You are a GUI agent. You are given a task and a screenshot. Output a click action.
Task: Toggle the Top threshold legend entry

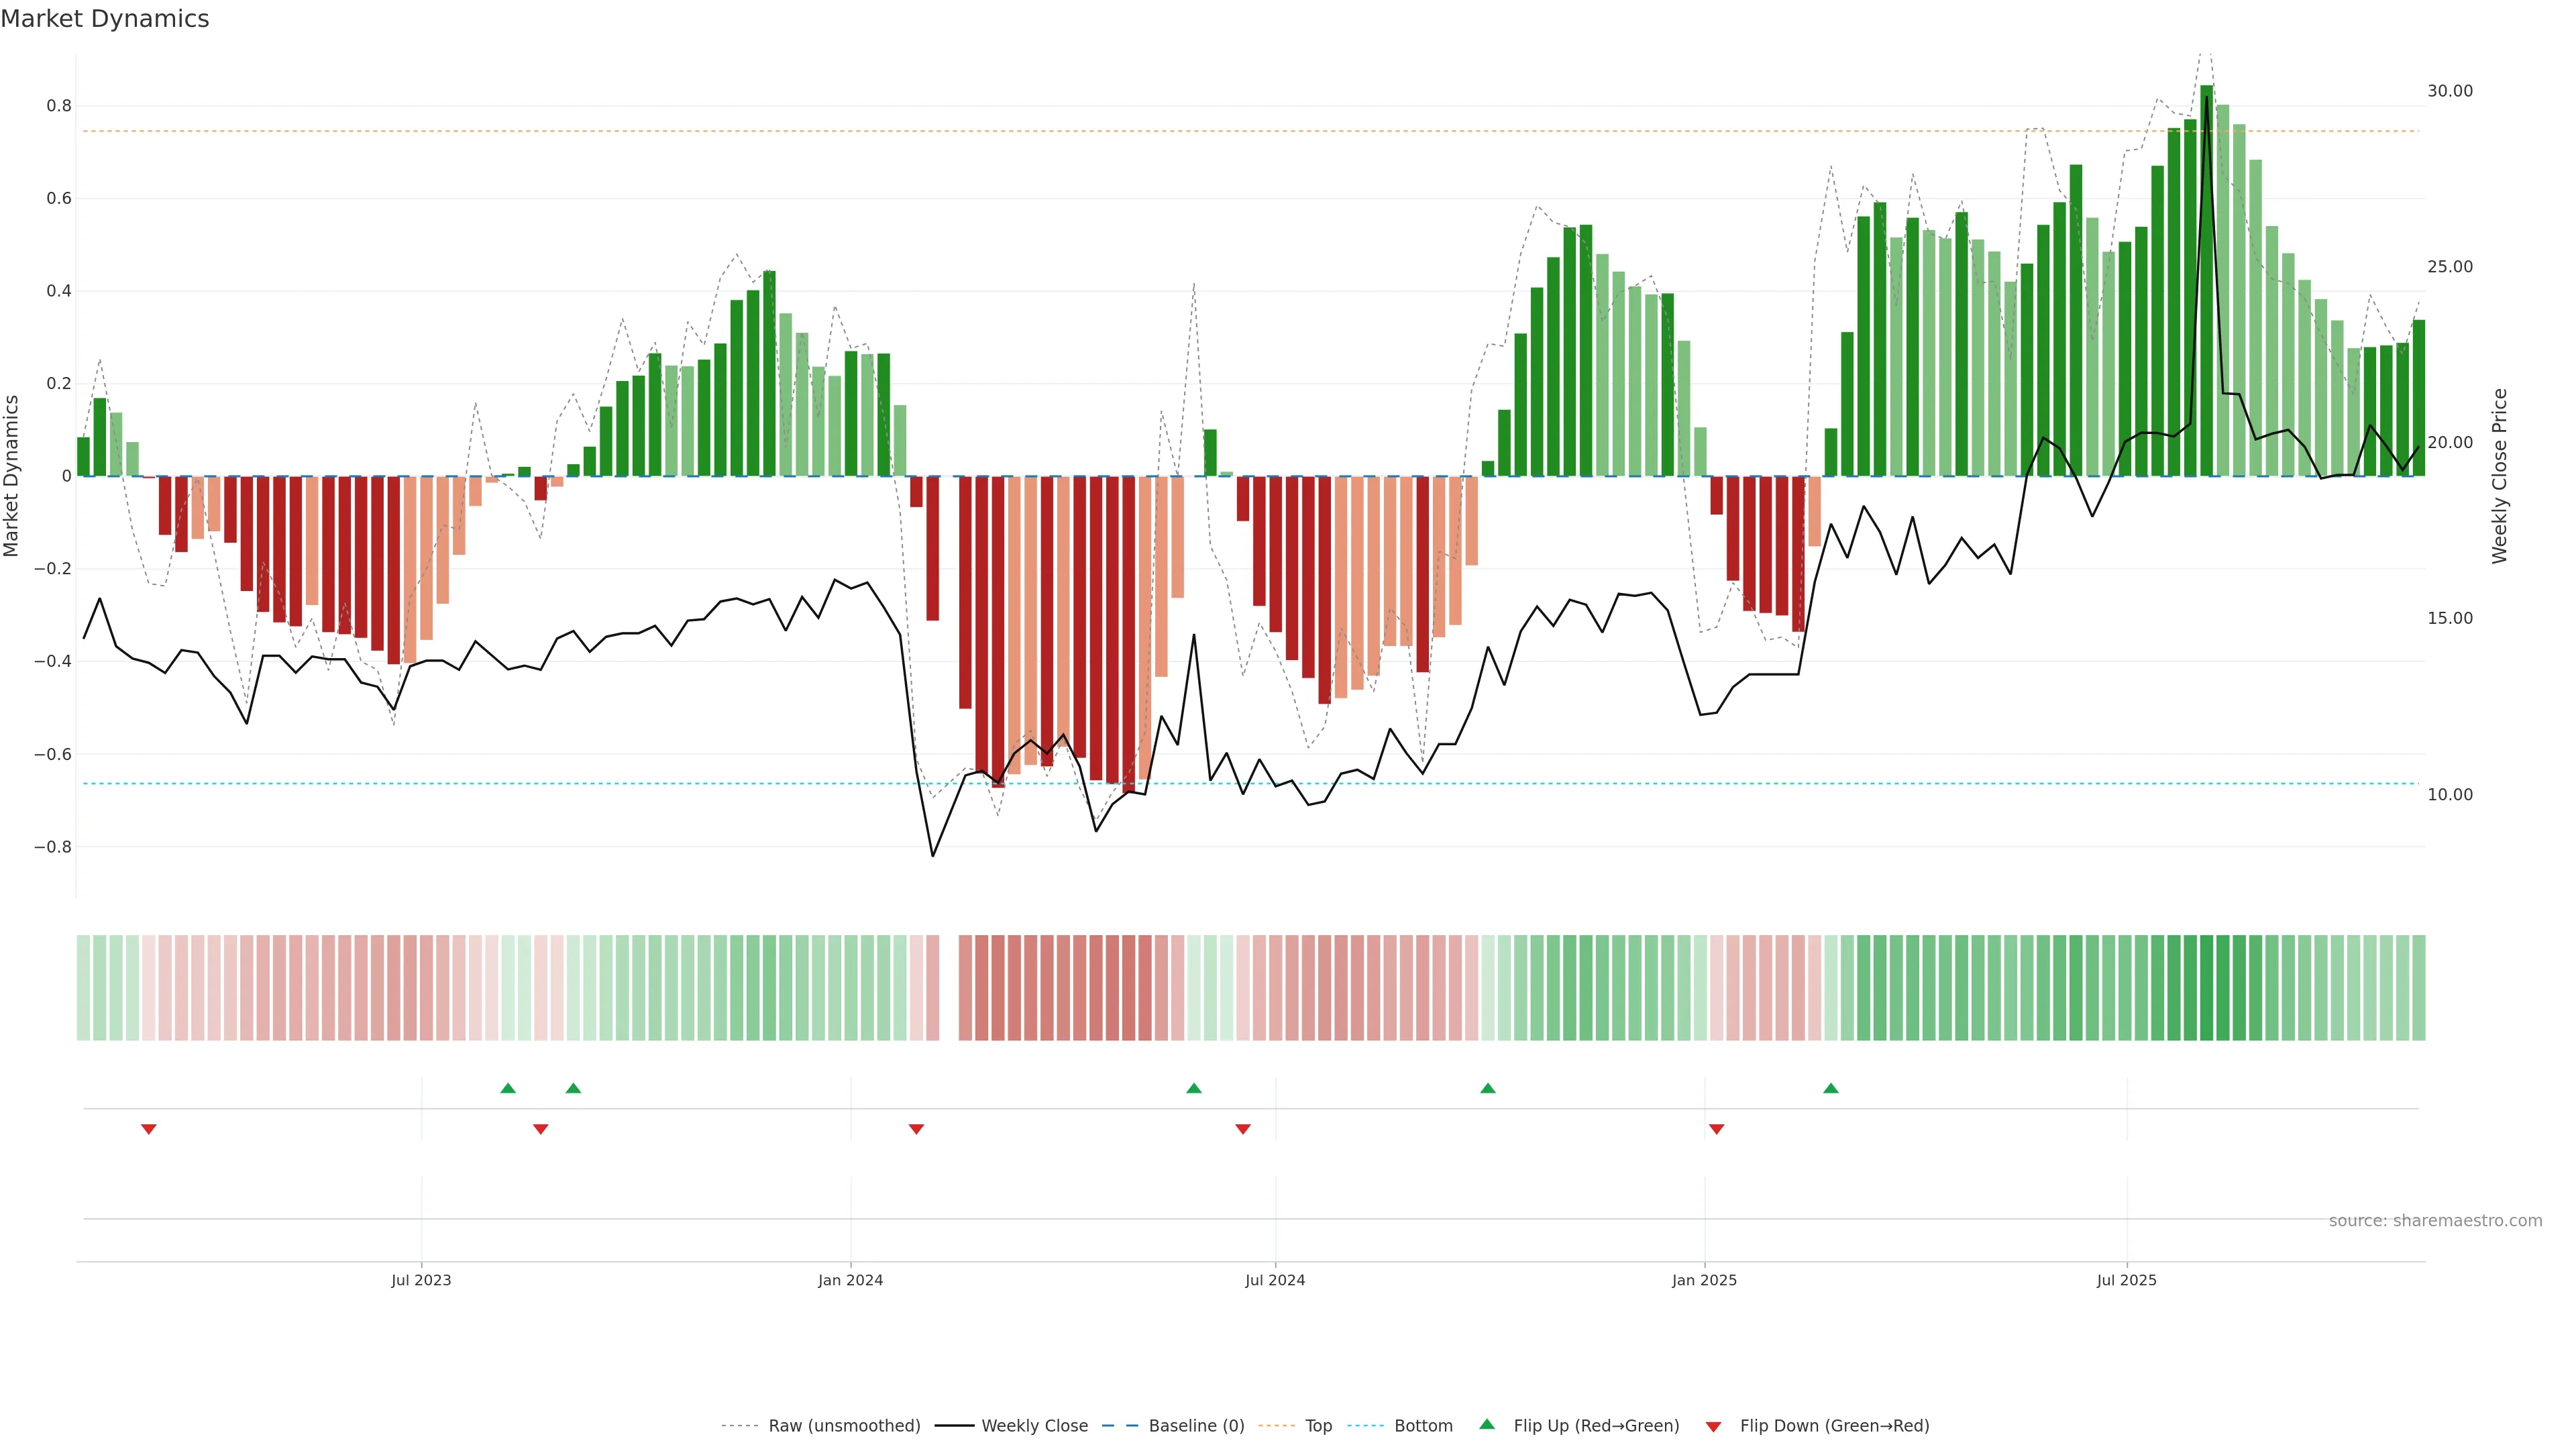1318,1426
